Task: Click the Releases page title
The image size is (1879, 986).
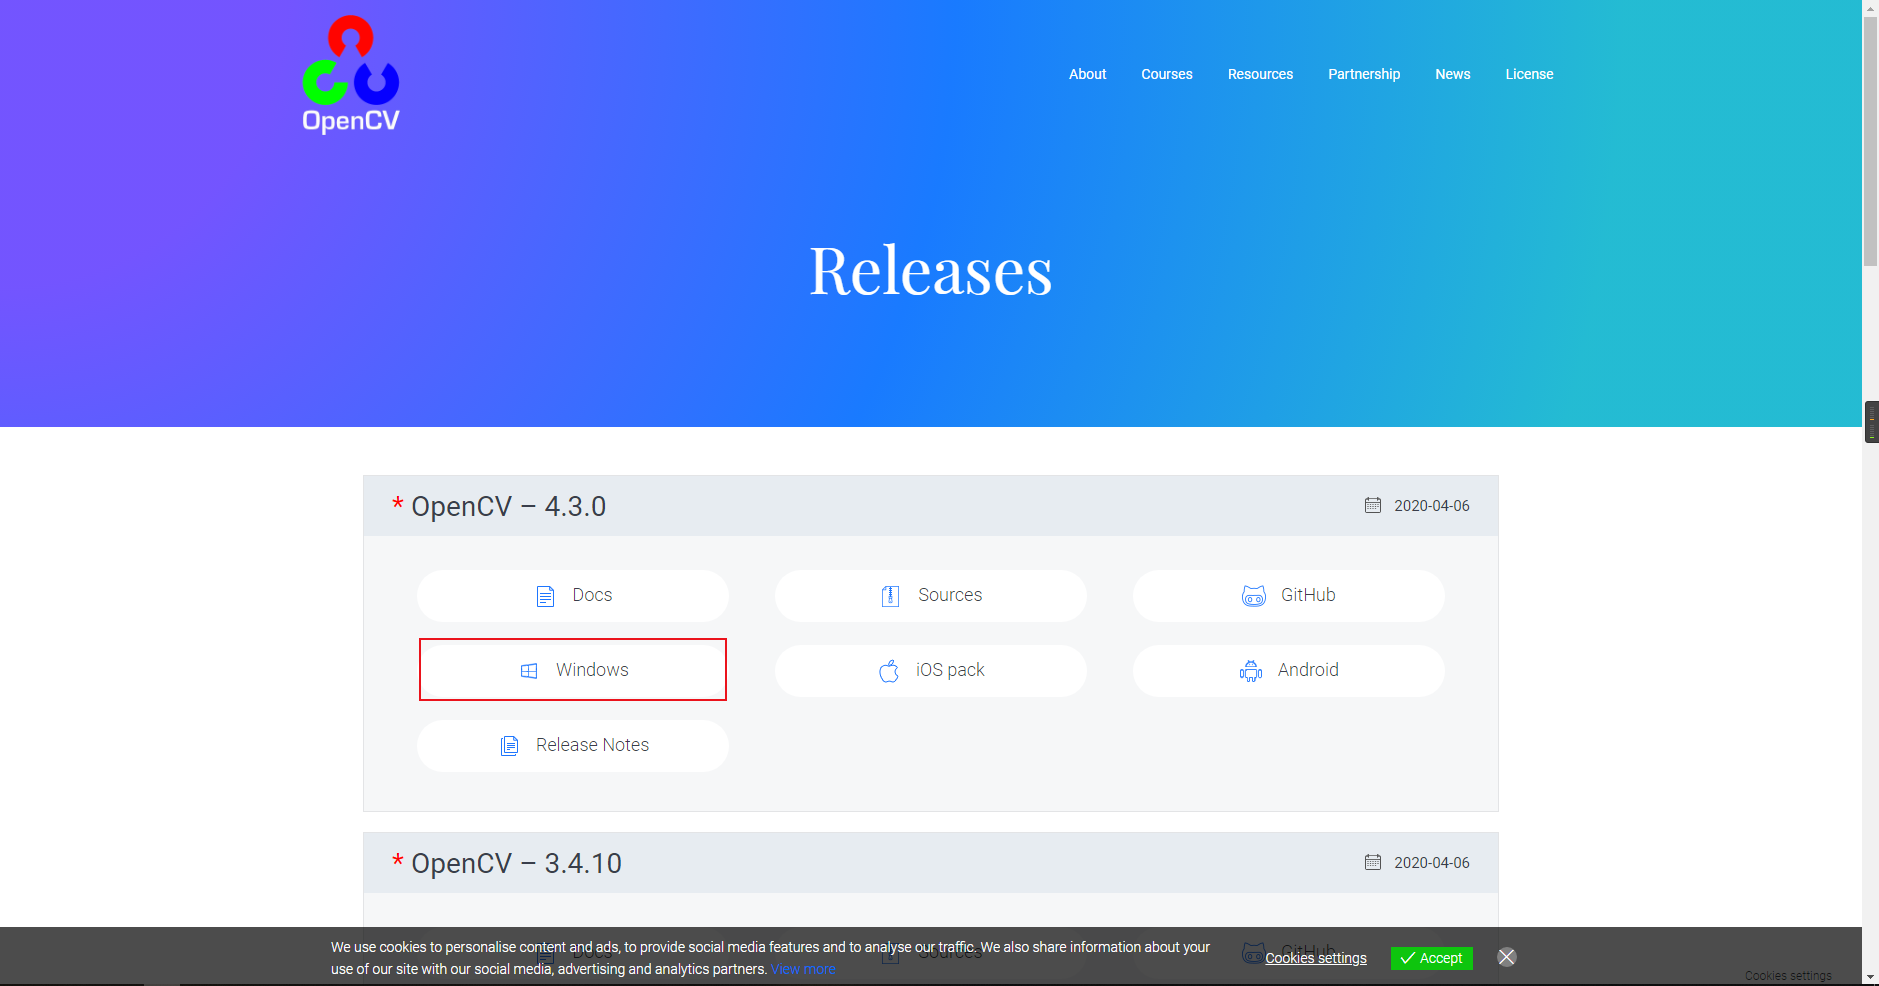Action: click(x=931, y=271)
